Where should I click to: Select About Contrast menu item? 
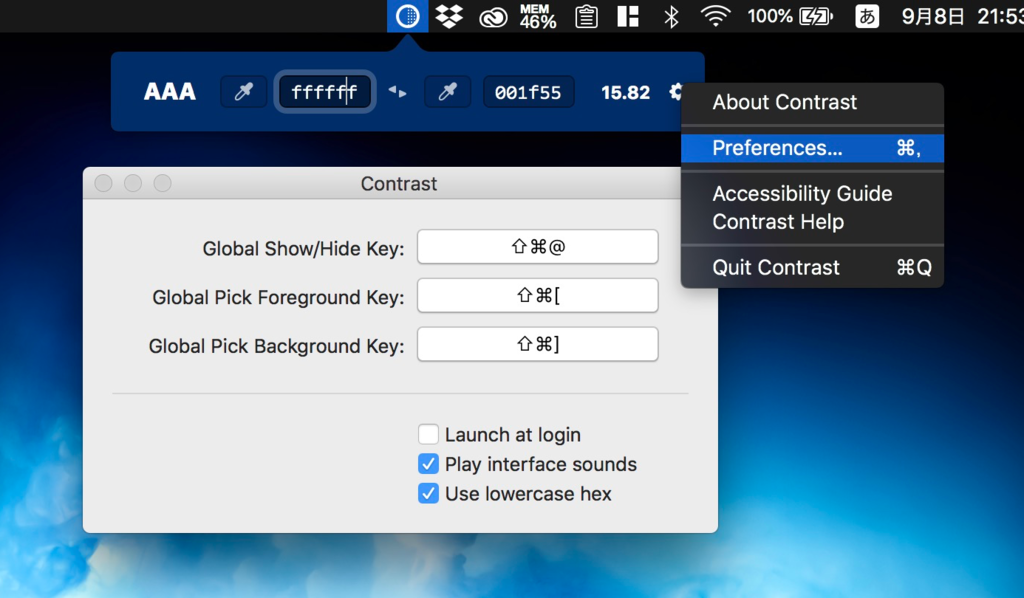[x=812, y=102]
